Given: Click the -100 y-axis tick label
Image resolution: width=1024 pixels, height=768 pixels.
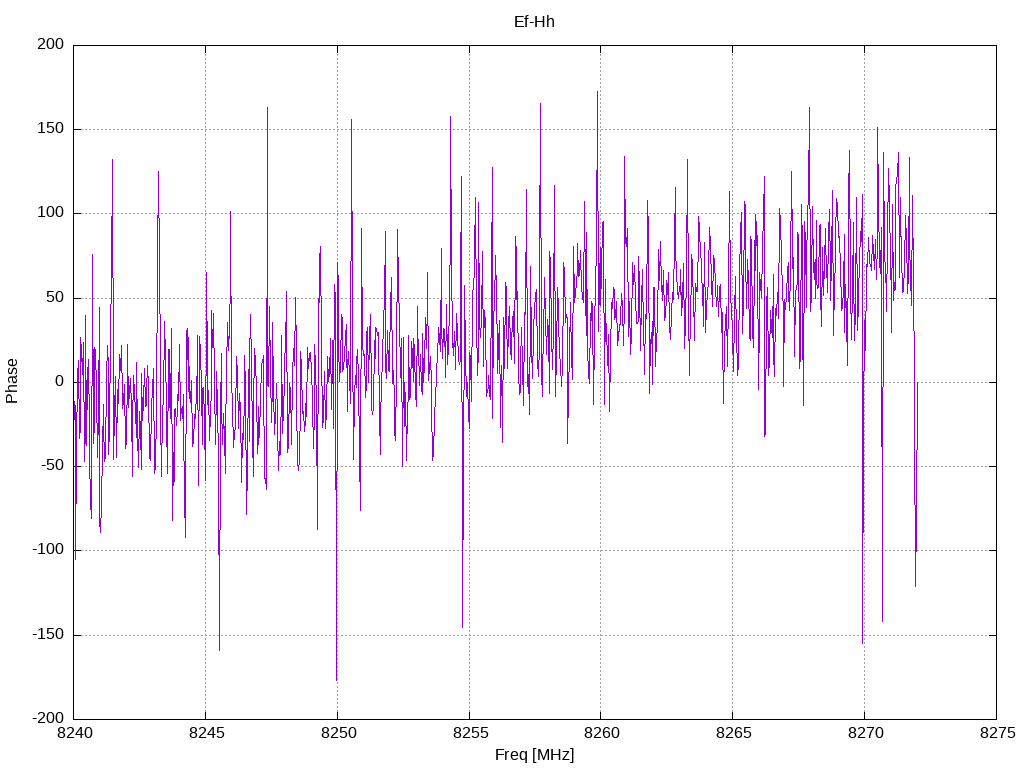Looking at the screenshot, I should [x=48, y=550].
